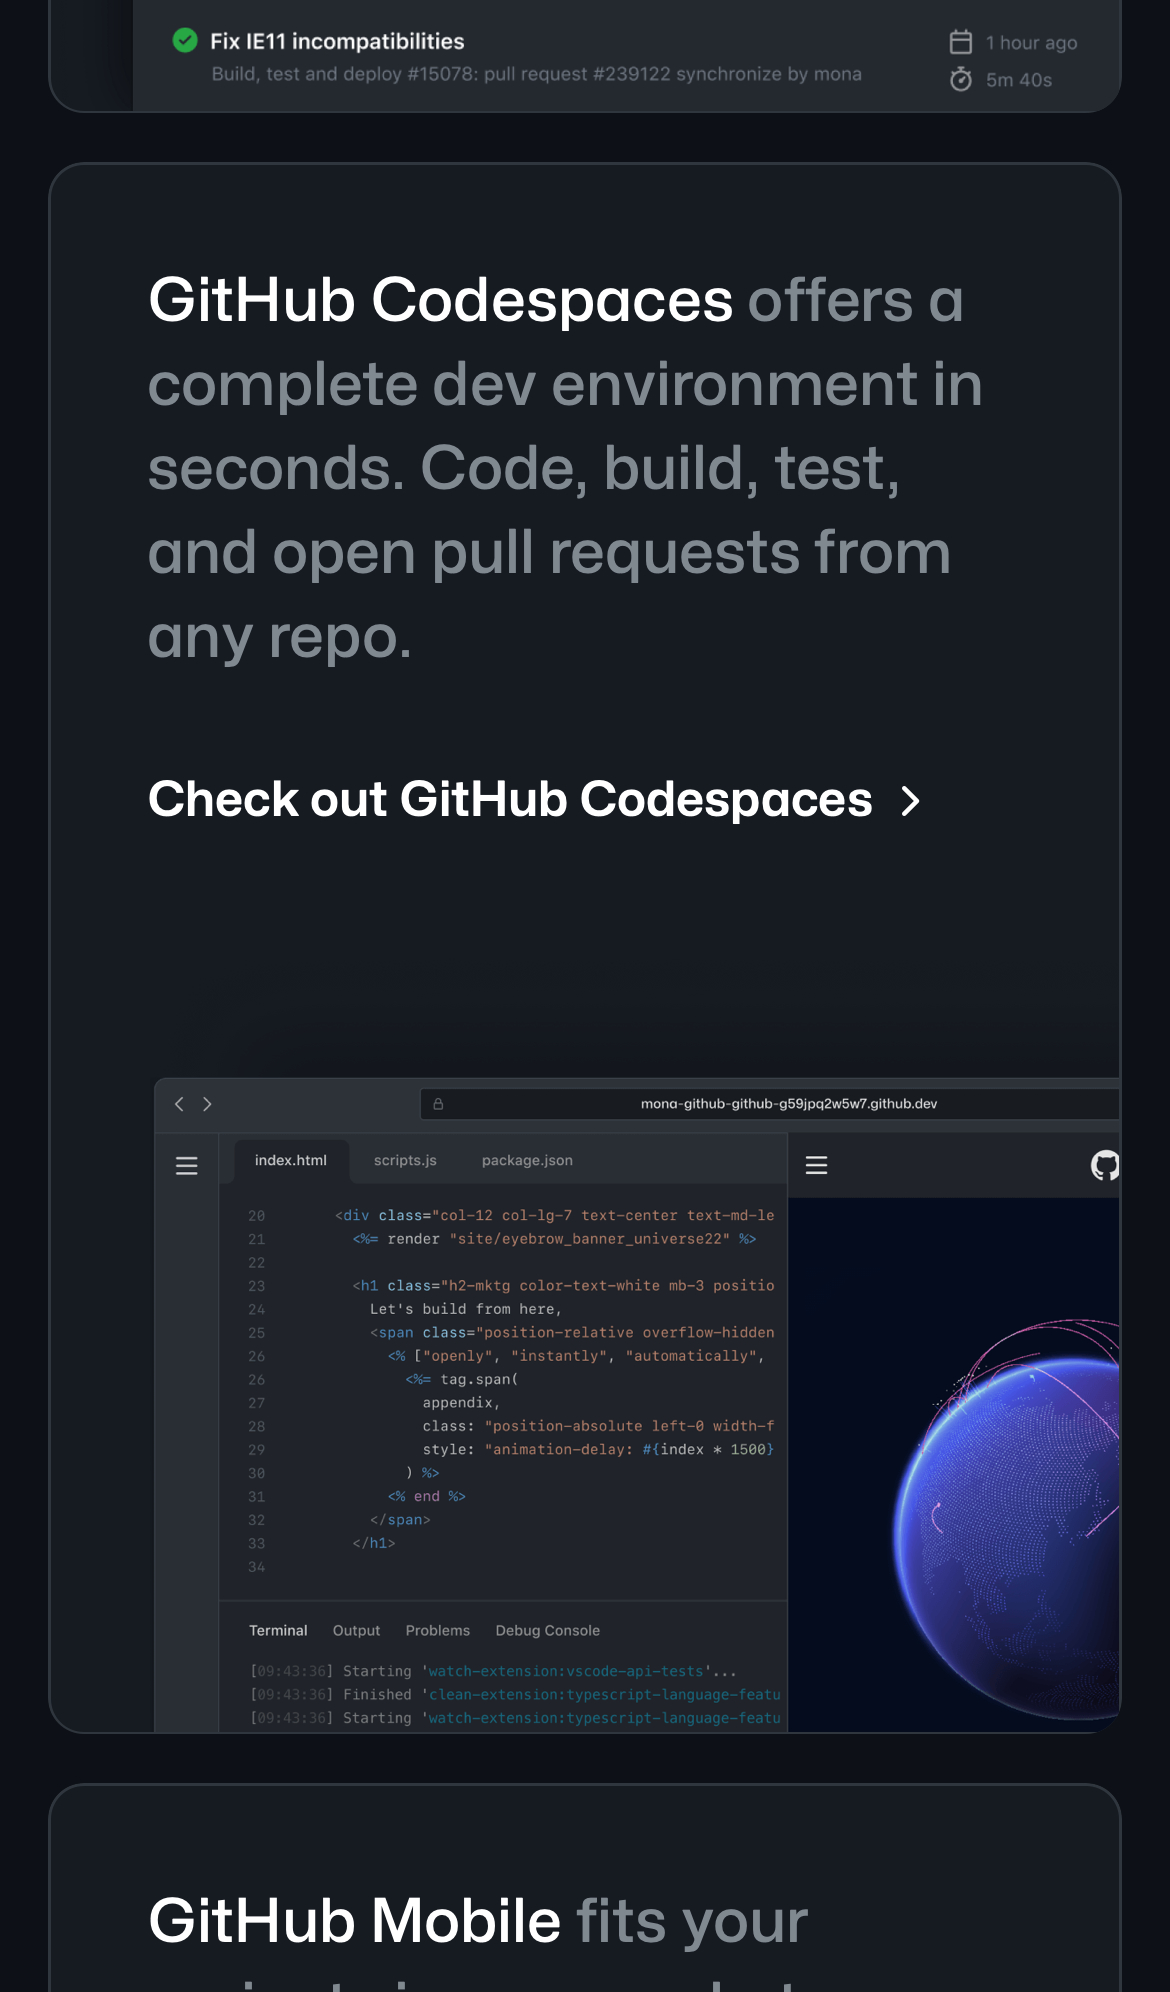Image resolution: width=1170 pixels, height=1992 pixels.
Task: Switch to the index.html tab
Action: click(x=291, y=1160)
